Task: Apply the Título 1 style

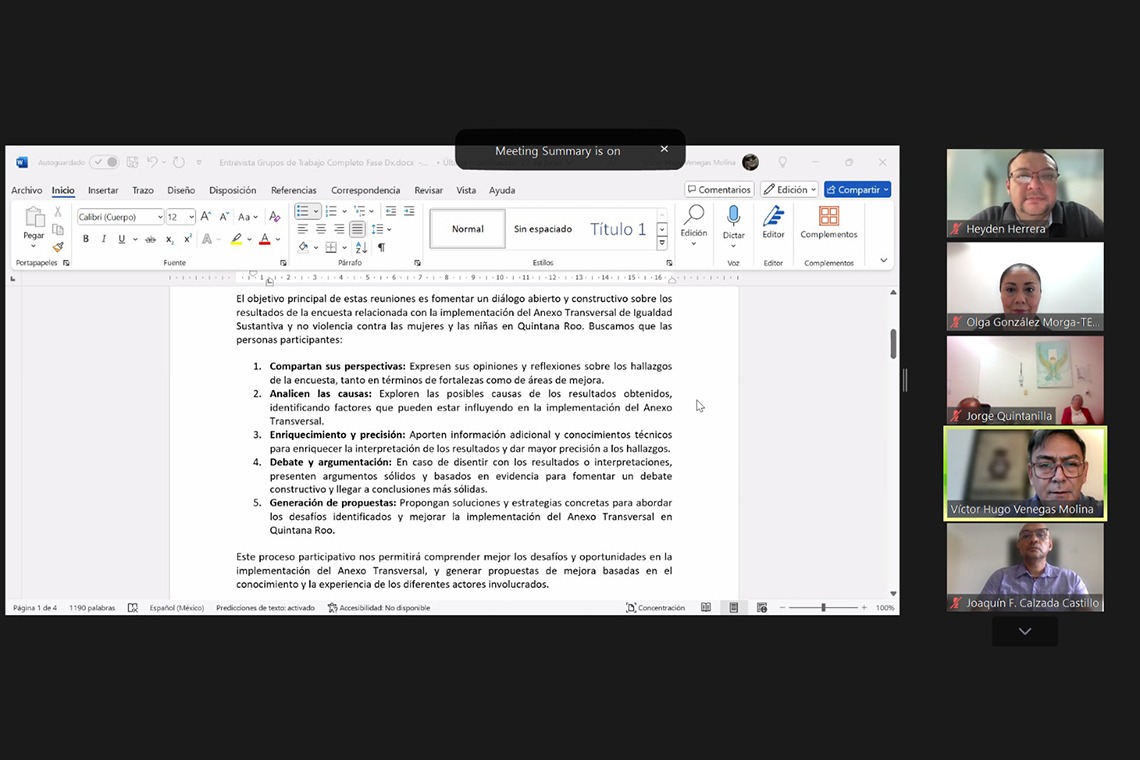Action: 618,229
